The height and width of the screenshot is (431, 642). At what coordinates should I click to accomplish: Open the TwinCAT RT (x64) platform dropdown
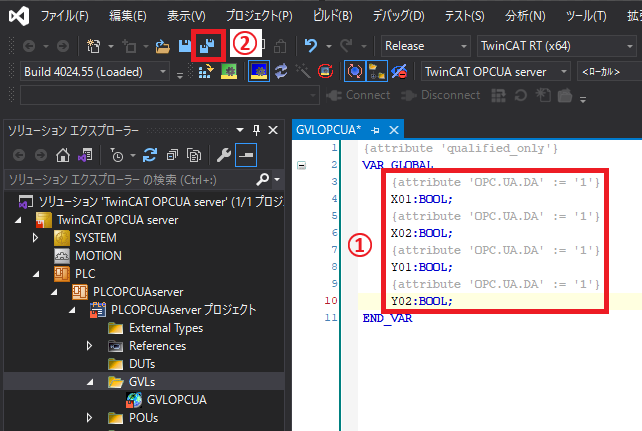(556, 46)
